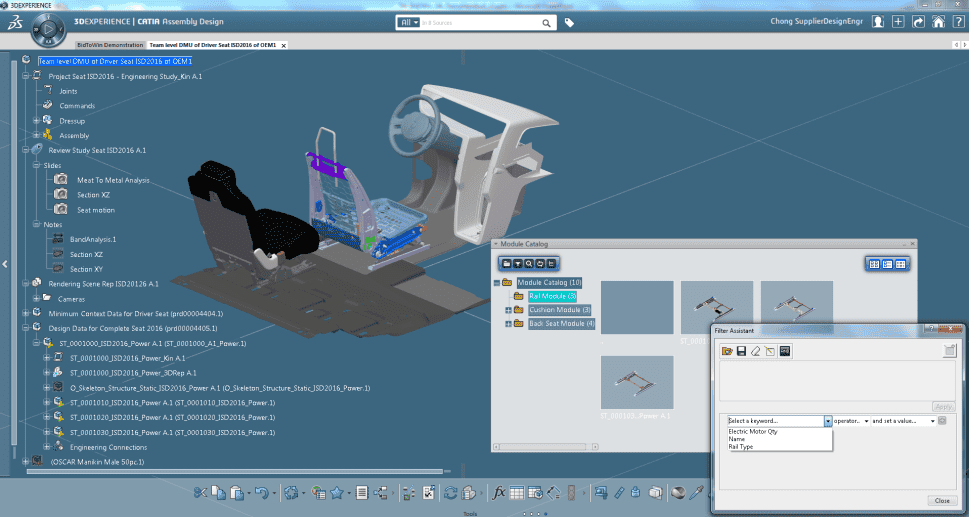Select the eyedropper tool

point(696,492)
